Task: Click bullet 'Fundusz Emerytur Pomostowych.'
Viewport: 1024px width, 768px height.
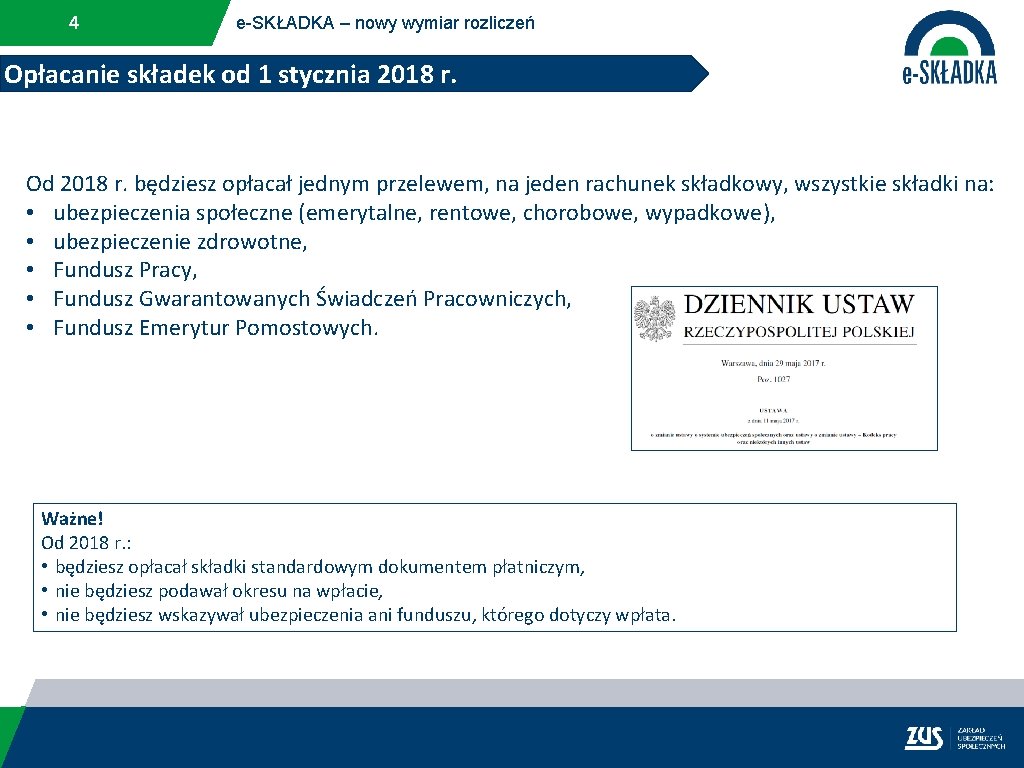Action: (216, 327)
